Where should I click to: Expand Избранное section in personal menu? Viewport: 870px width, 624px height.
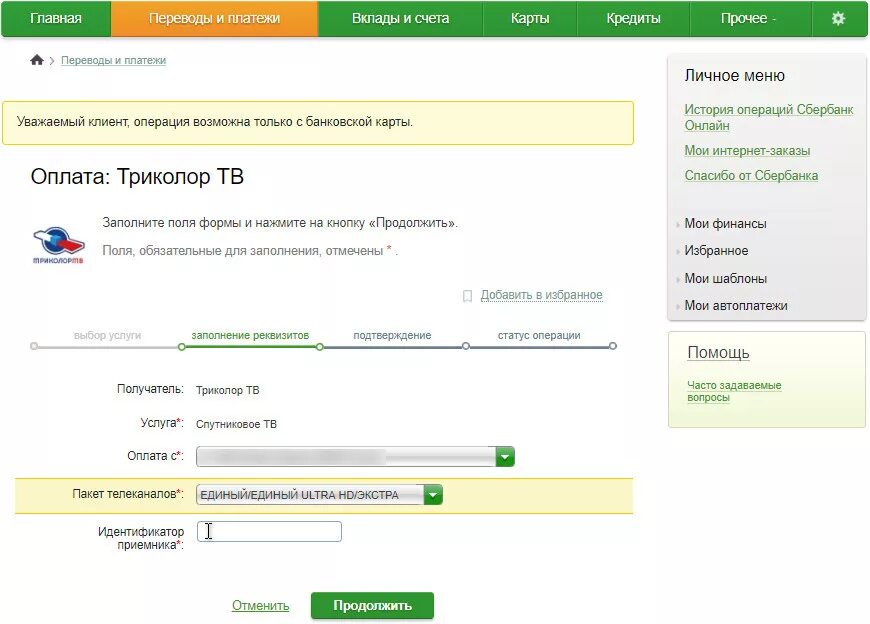tap(716, 251)
